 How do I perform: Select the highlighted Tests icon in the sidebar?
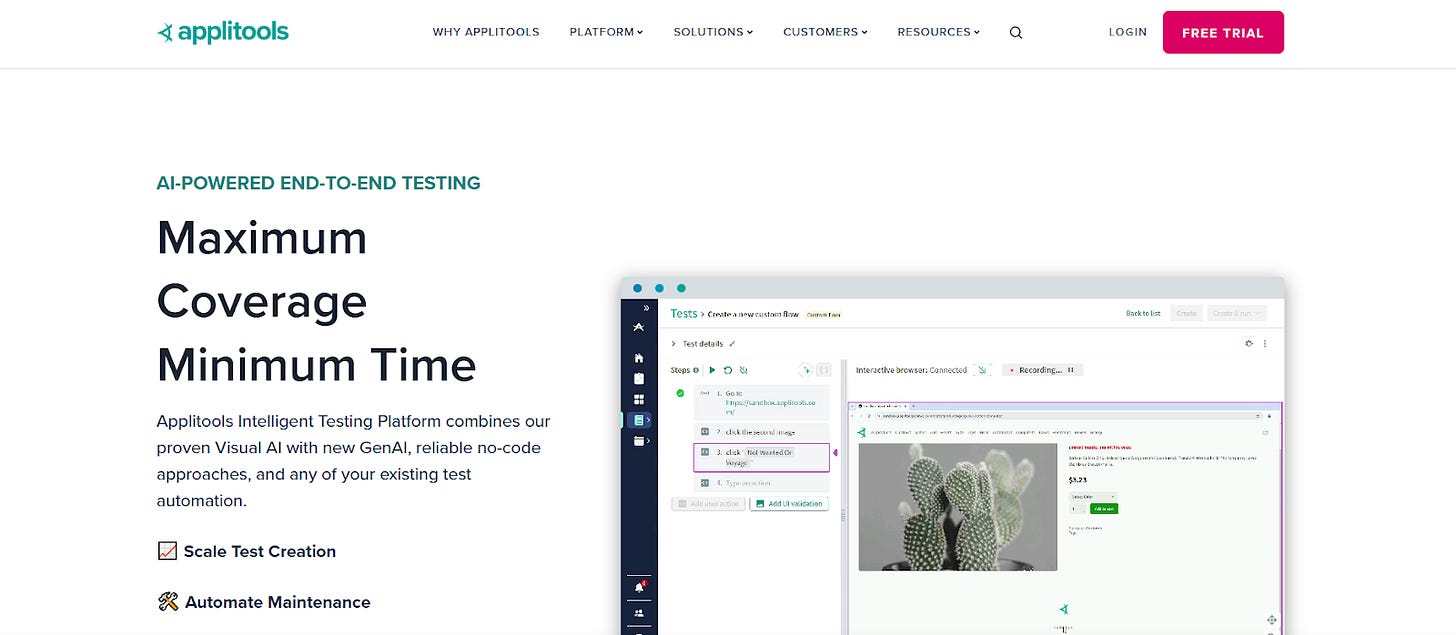pos(639,420)
